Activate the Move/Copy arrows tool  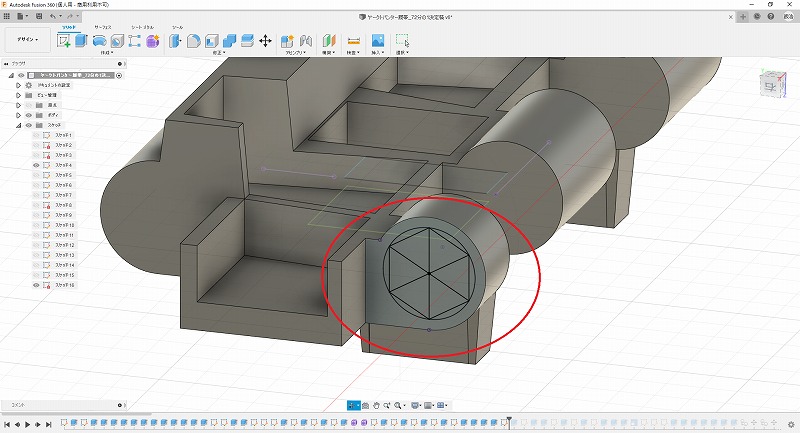pos(265,40)
